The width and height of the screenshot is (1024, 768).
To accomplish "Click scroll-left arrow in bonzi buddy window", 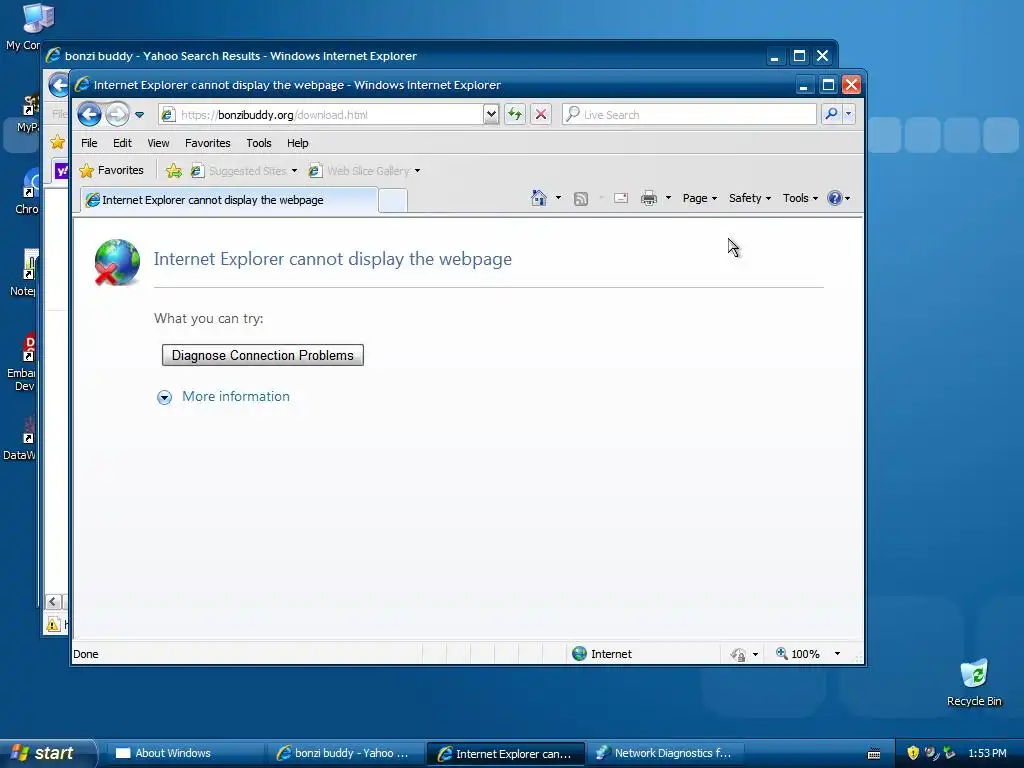I will coord(53,601).
